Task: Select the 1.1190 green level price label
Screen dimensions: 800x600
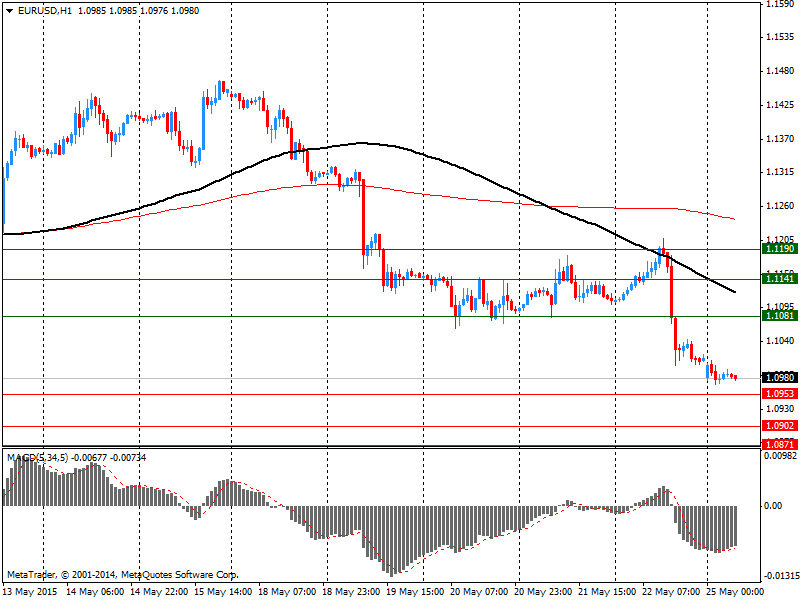Action: click(780, 249)
